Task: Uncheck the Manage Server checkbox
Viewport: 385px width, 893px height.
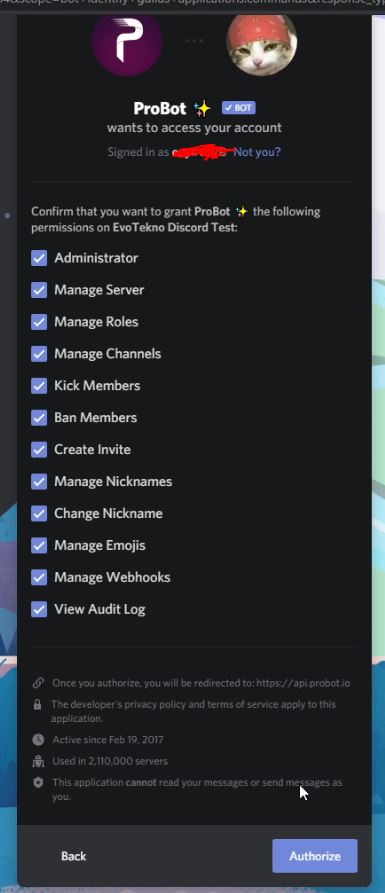Action: click(x=39, y=290)
